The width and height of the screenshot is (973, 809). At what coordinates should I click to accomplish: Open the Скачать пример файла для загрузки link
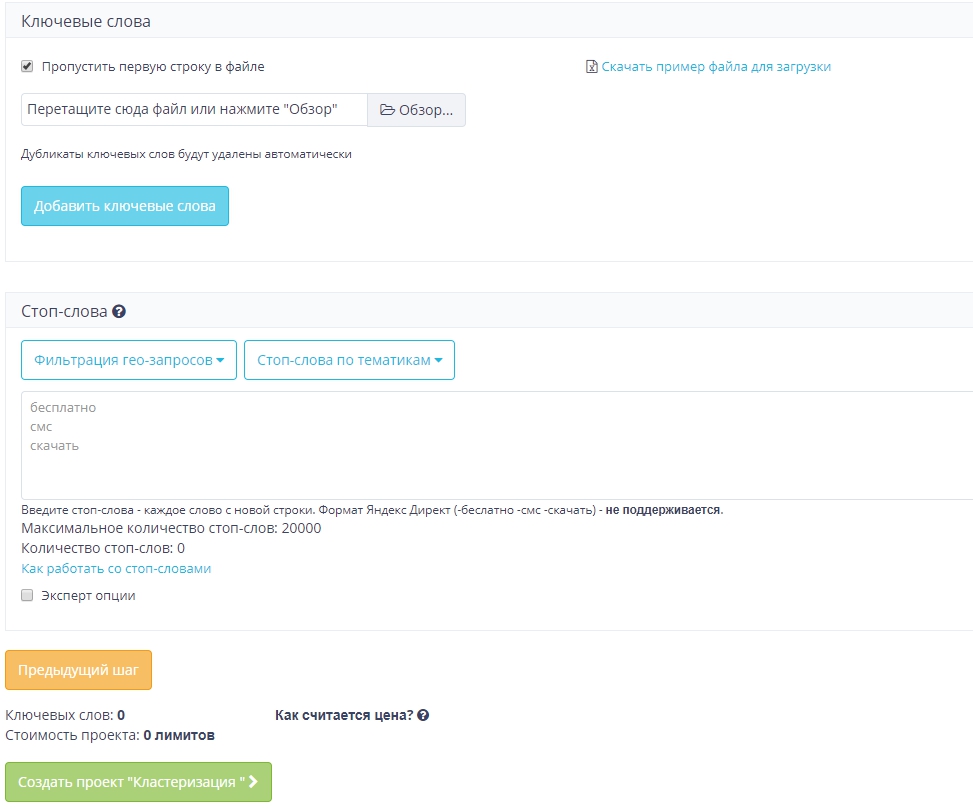point(716,67)
